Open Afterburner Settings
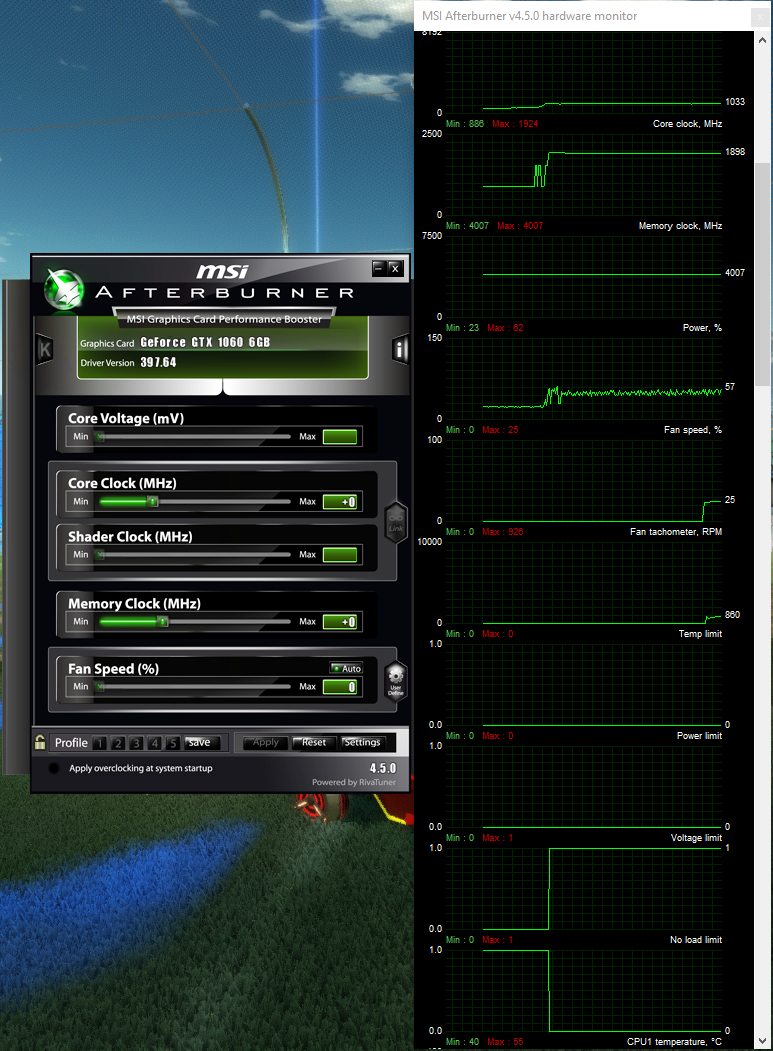773x1051 pixels. coord(362,743)
